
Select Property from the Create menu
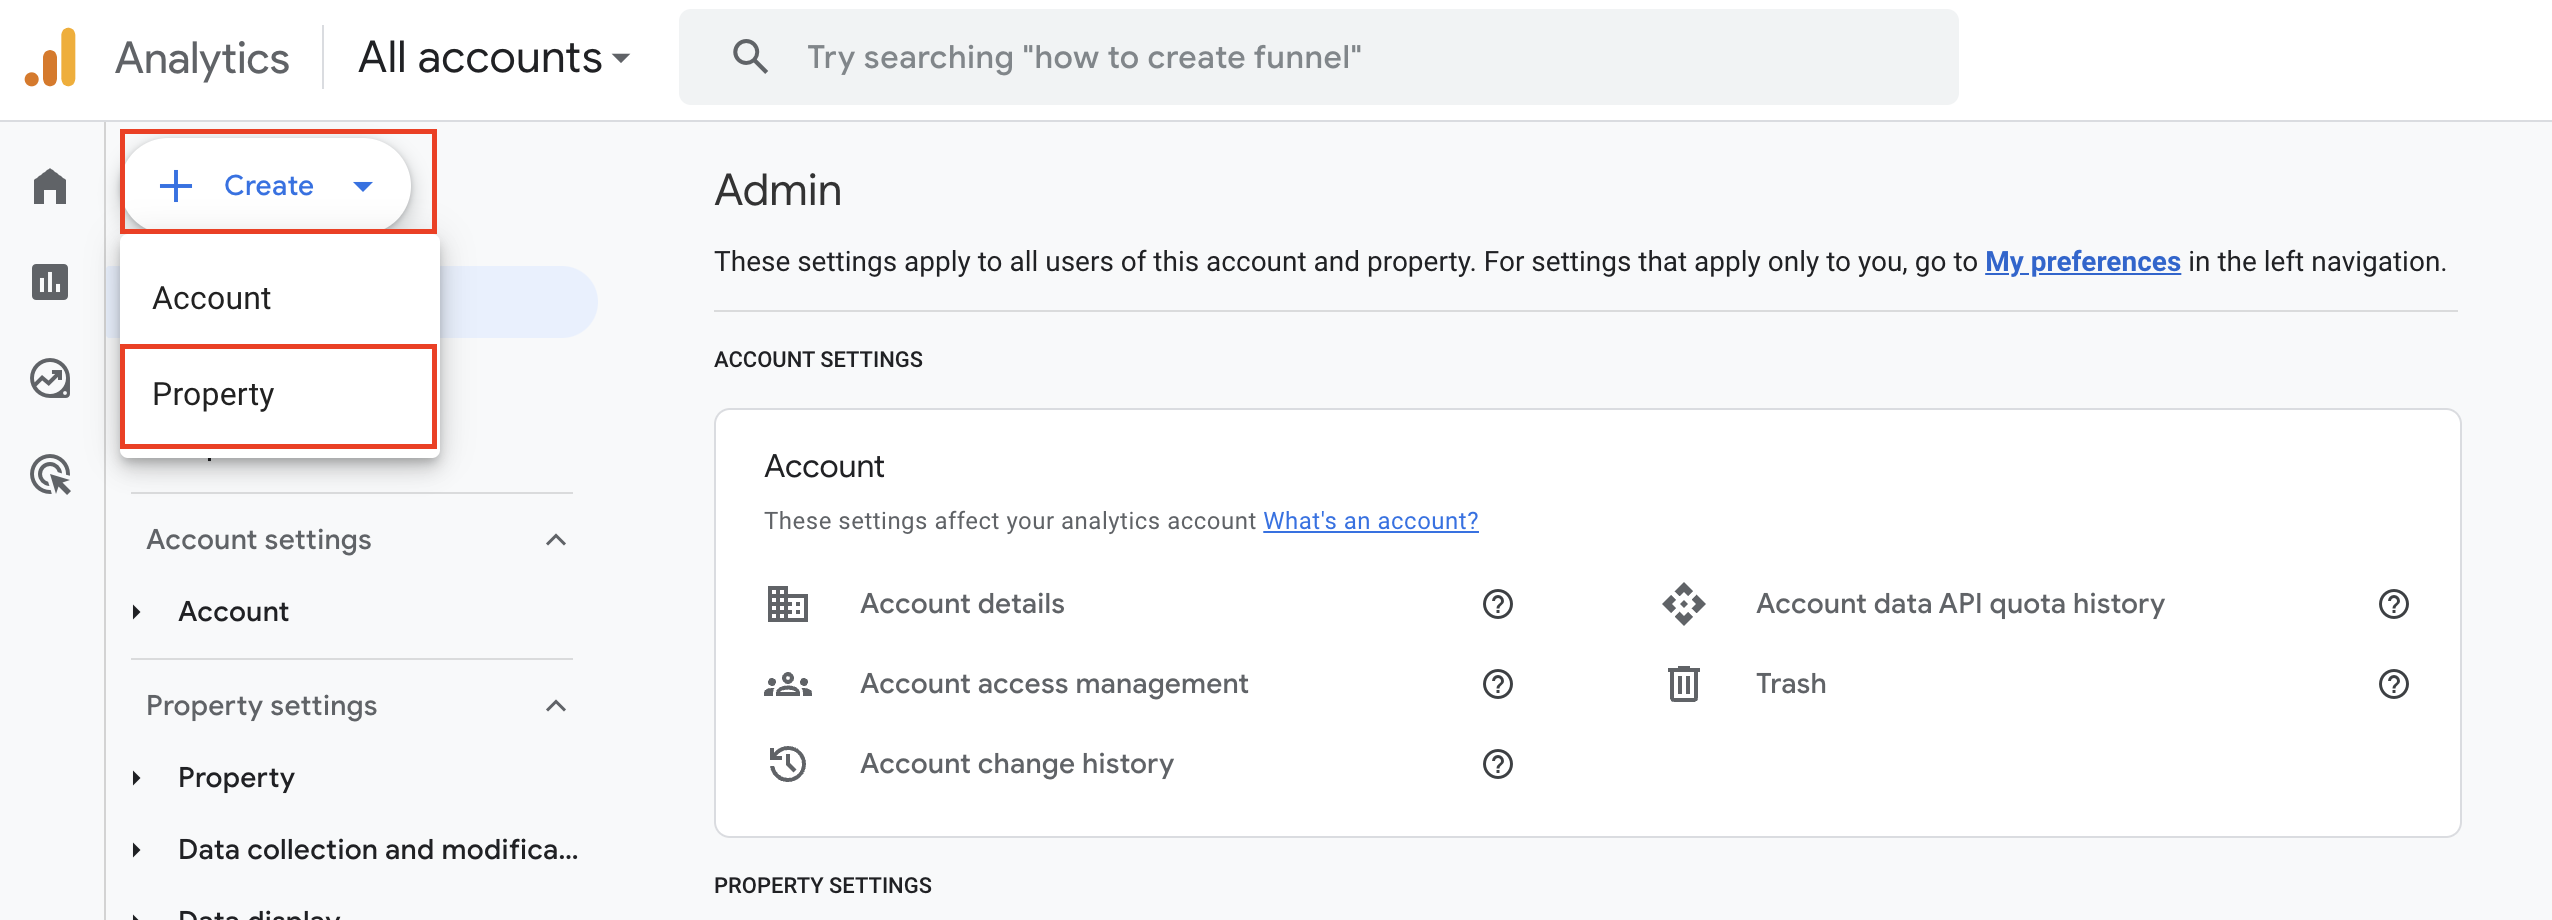[214, 394]
